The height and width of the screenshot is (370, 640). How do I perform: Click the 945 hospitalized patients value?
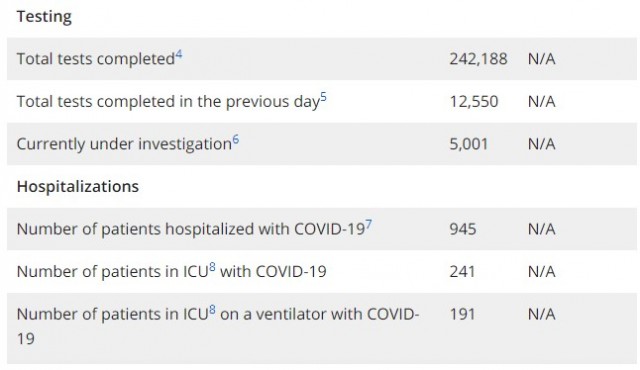coord(463,229)
